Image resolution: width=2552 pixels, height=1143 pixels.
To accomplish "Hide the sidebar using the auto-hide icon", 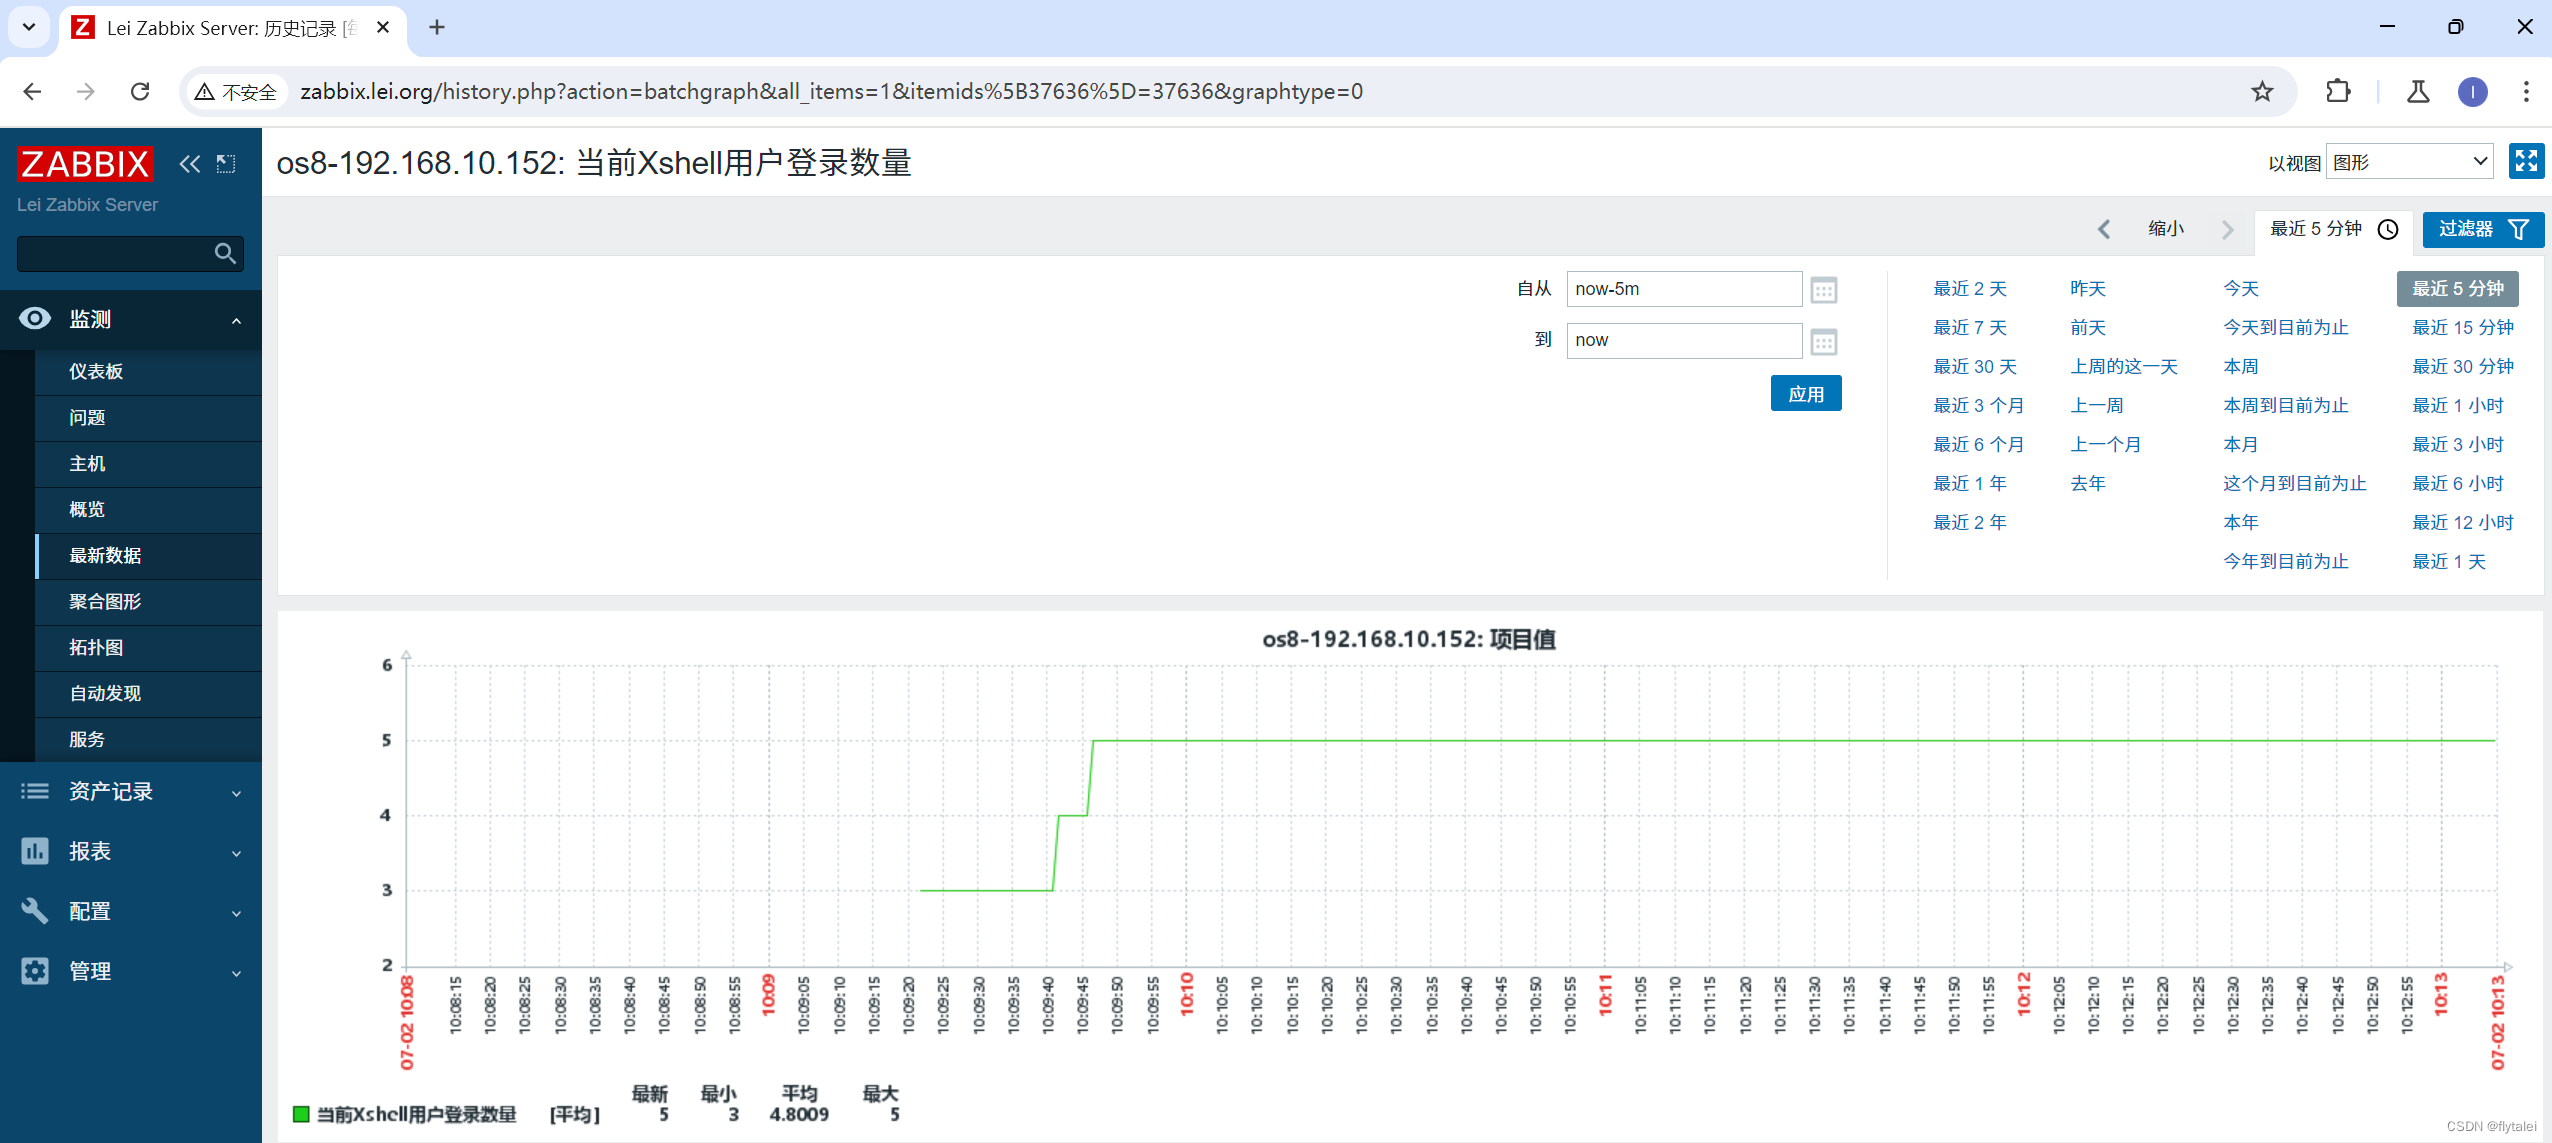I will pos(227,164).
